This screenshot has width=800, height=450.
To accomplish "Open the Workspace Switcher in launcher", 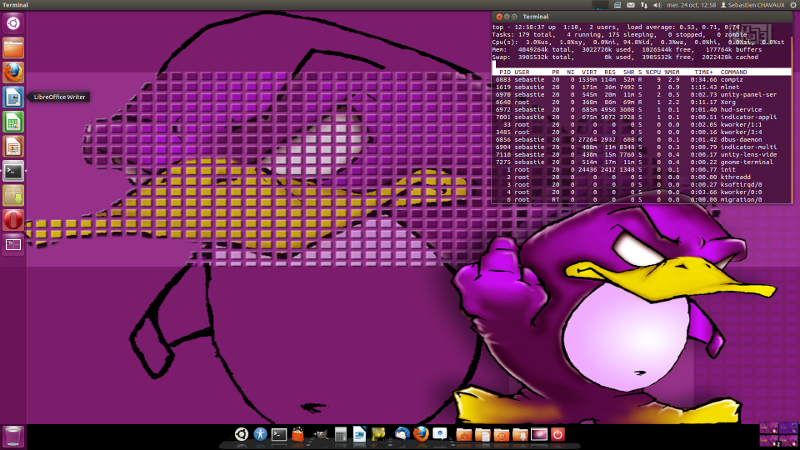I will [13, 245].
